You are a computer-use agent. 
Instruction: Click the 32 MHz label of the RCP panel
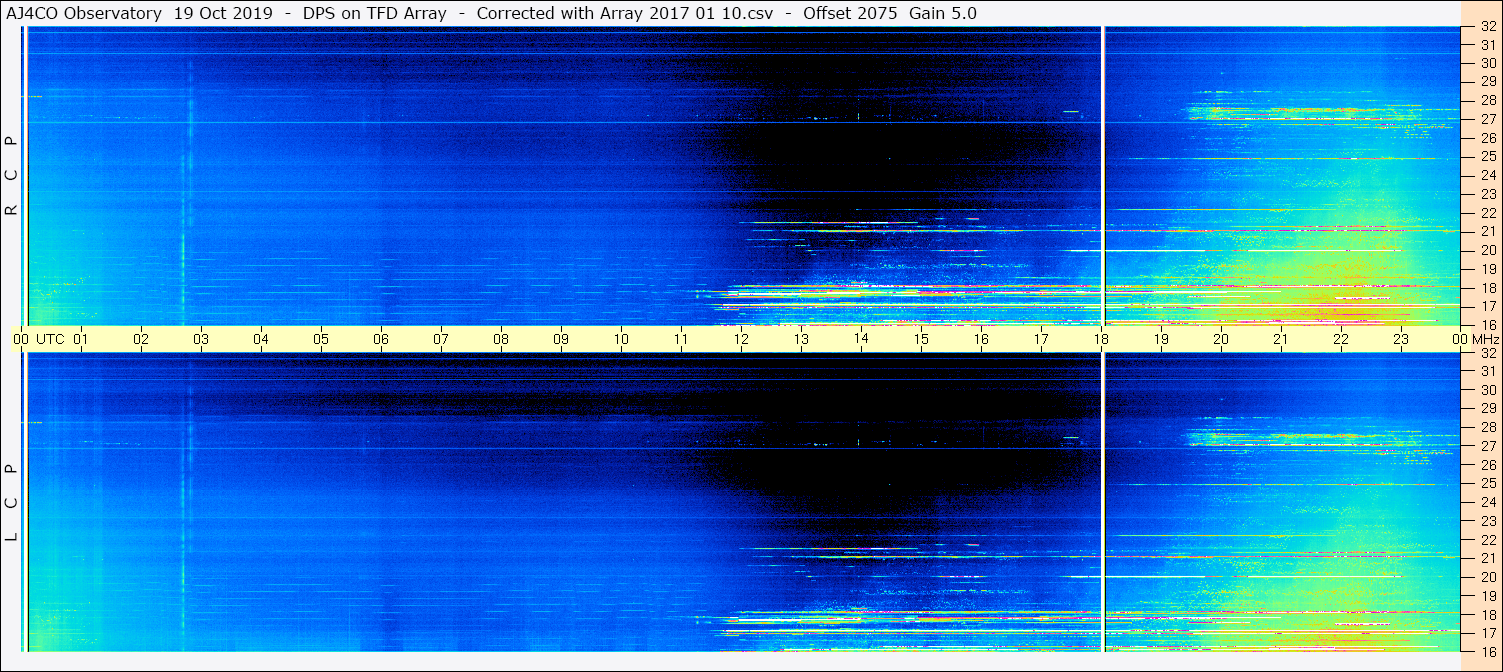click(1487, 28)
